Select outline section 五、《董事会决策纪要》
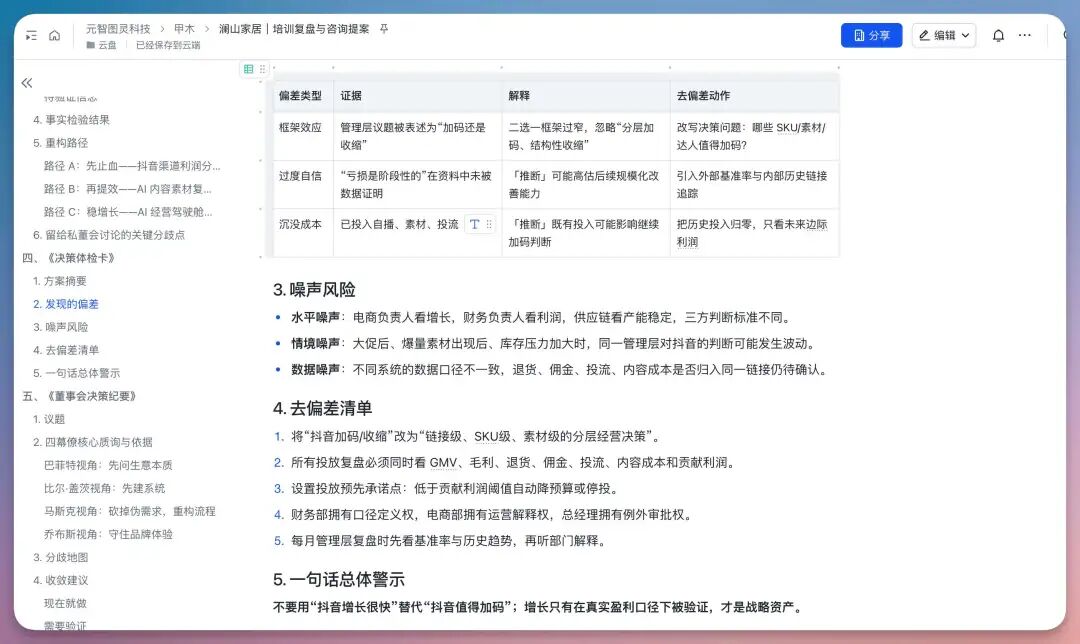The height and width of the screenshot is (644, 1080). 79,396
